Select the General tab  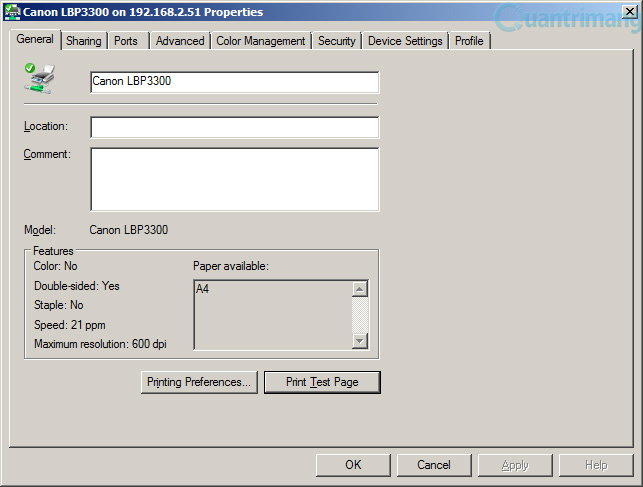tap(35, 39)
